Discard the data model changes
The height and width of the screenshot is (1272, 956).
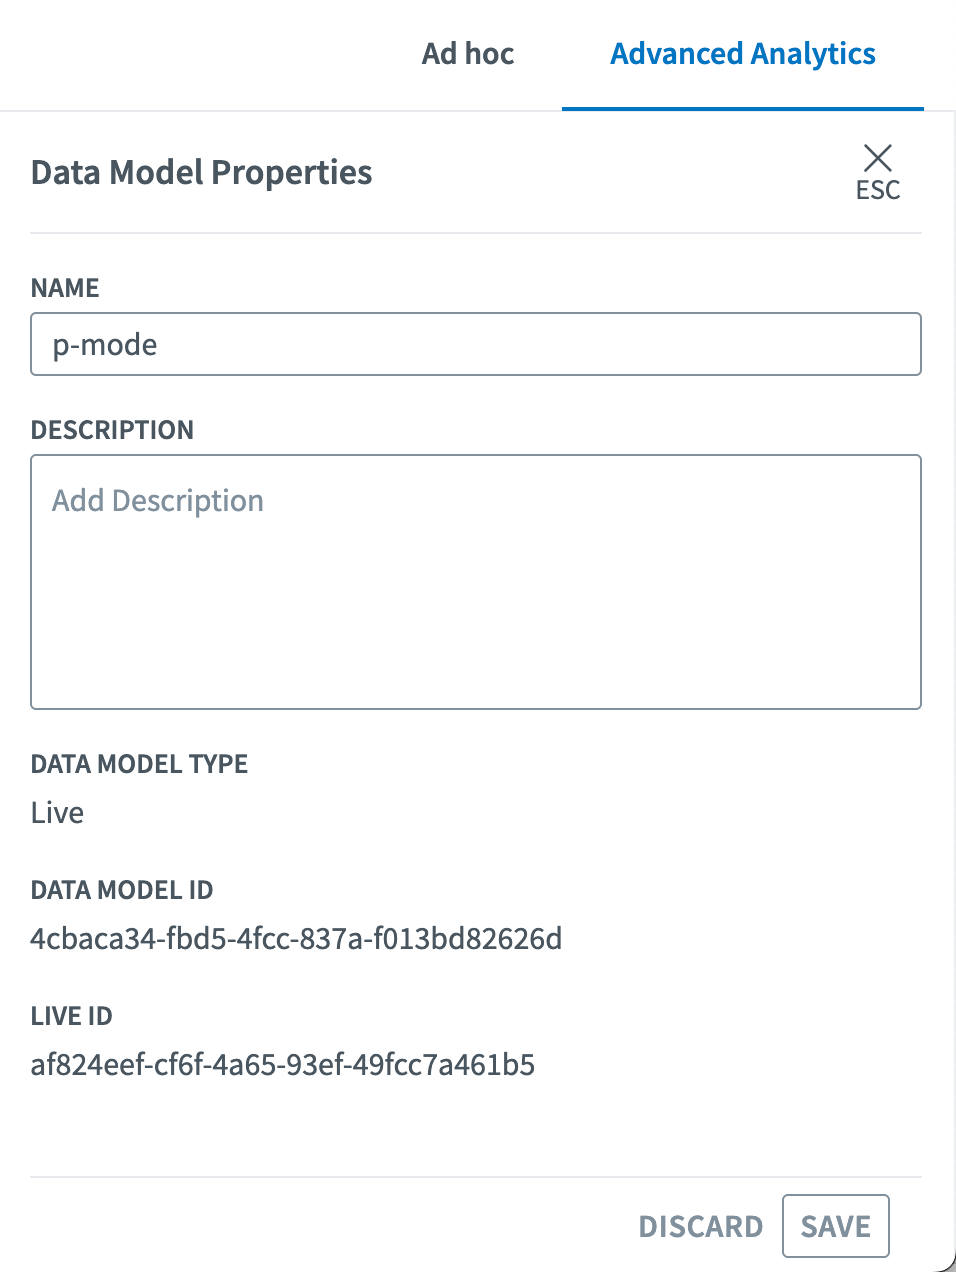(700, 1226)
